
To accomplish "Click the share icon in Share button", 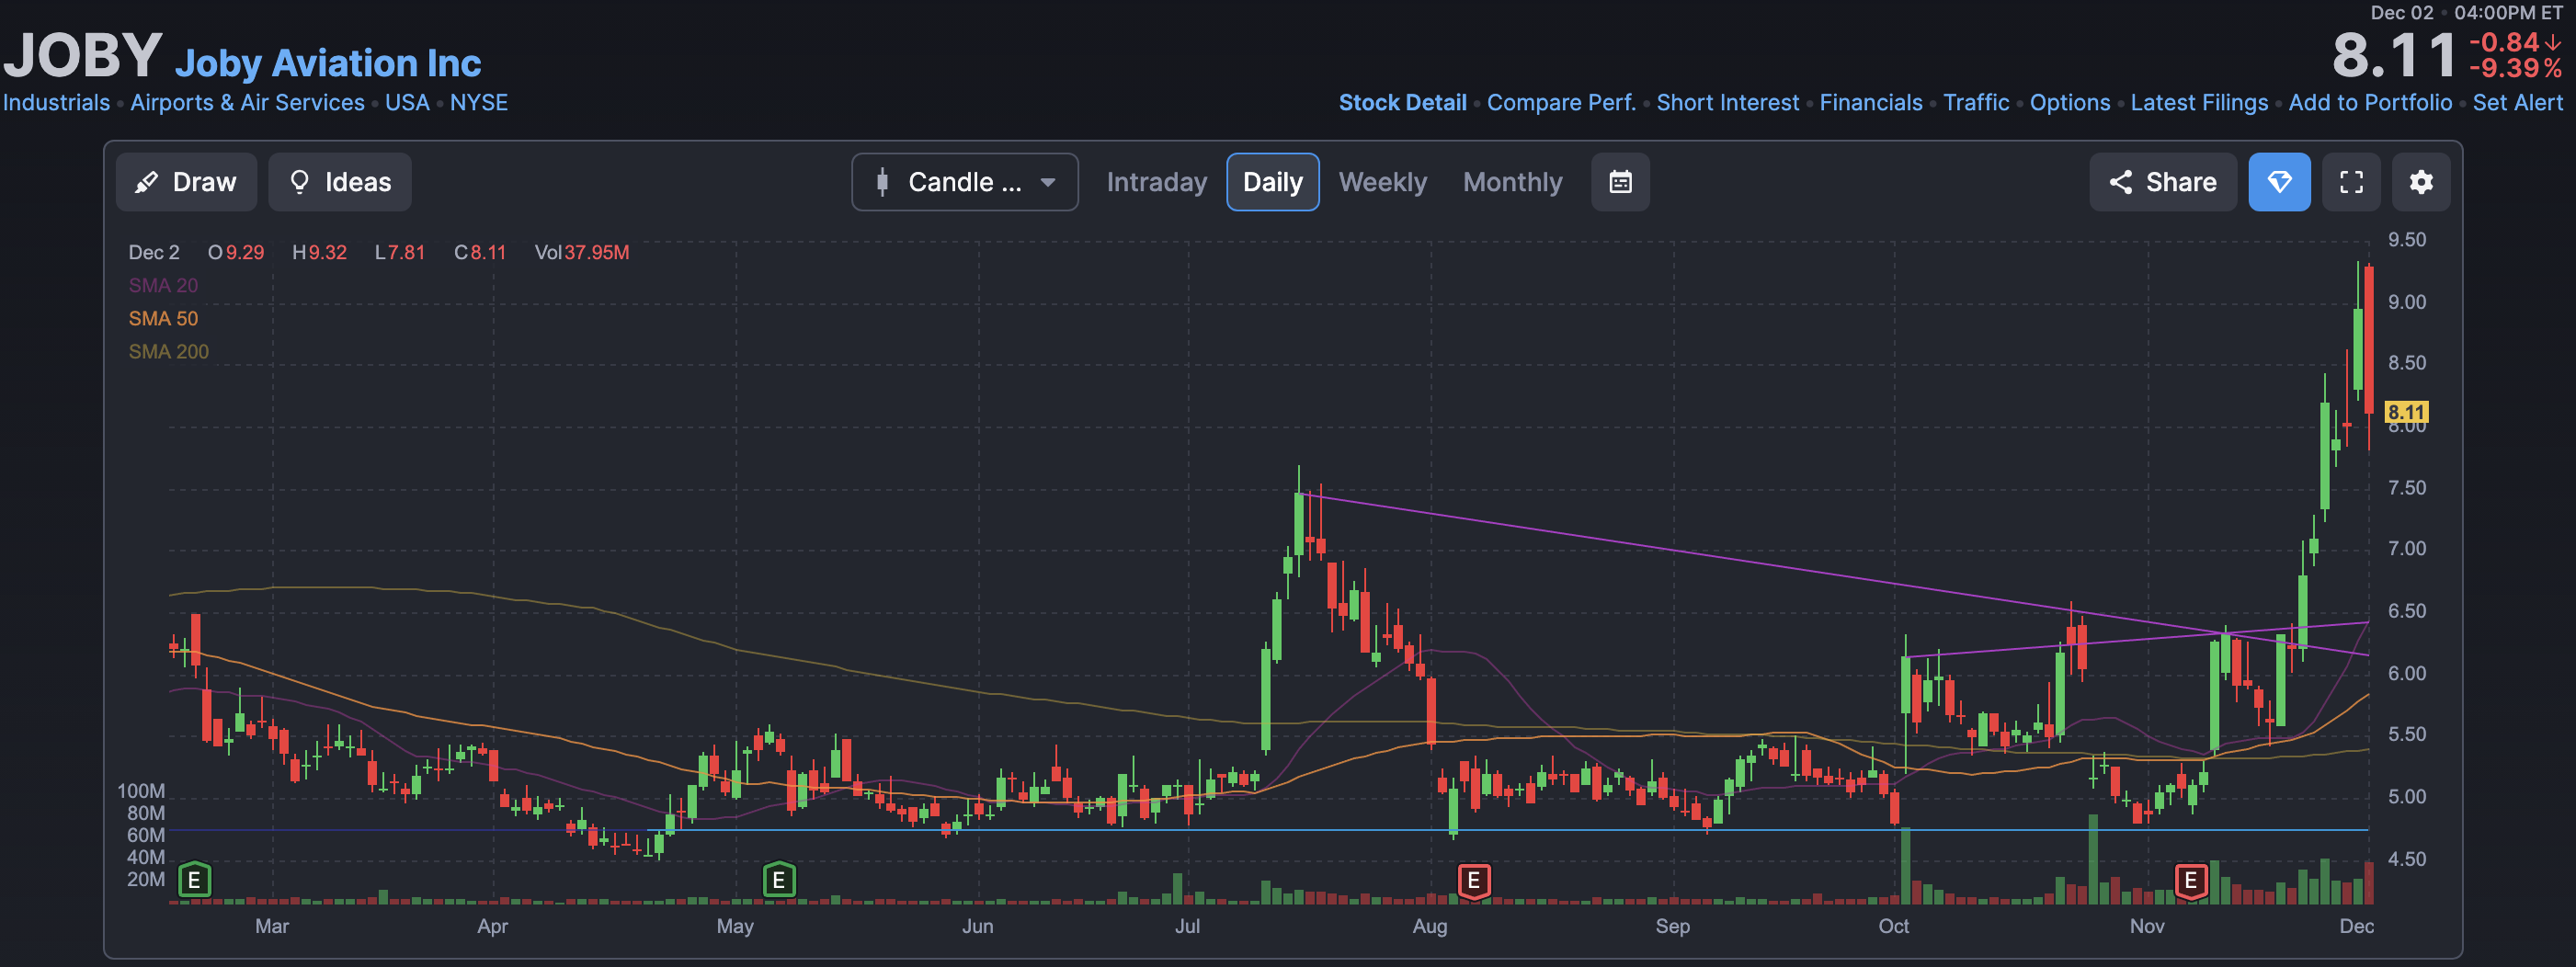I will point(2120,182).
